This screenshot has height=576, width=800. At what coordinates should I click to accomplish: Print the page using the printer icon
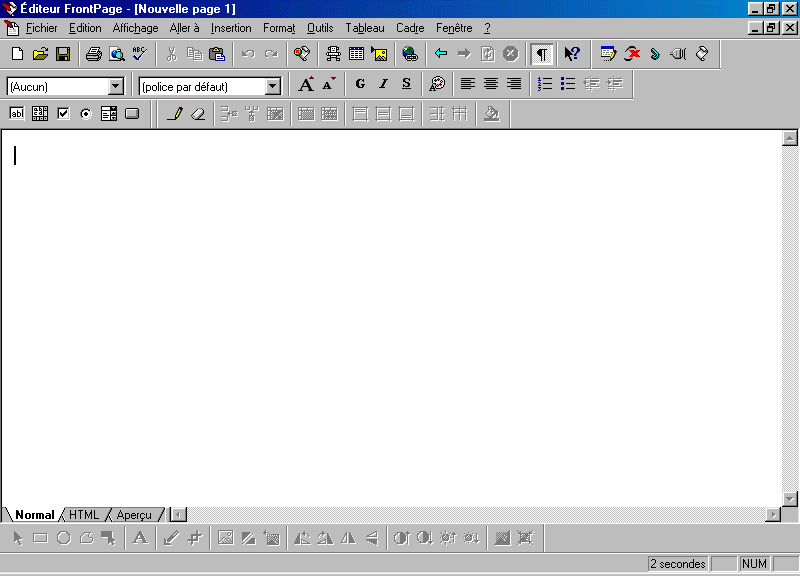click(93, 54)
